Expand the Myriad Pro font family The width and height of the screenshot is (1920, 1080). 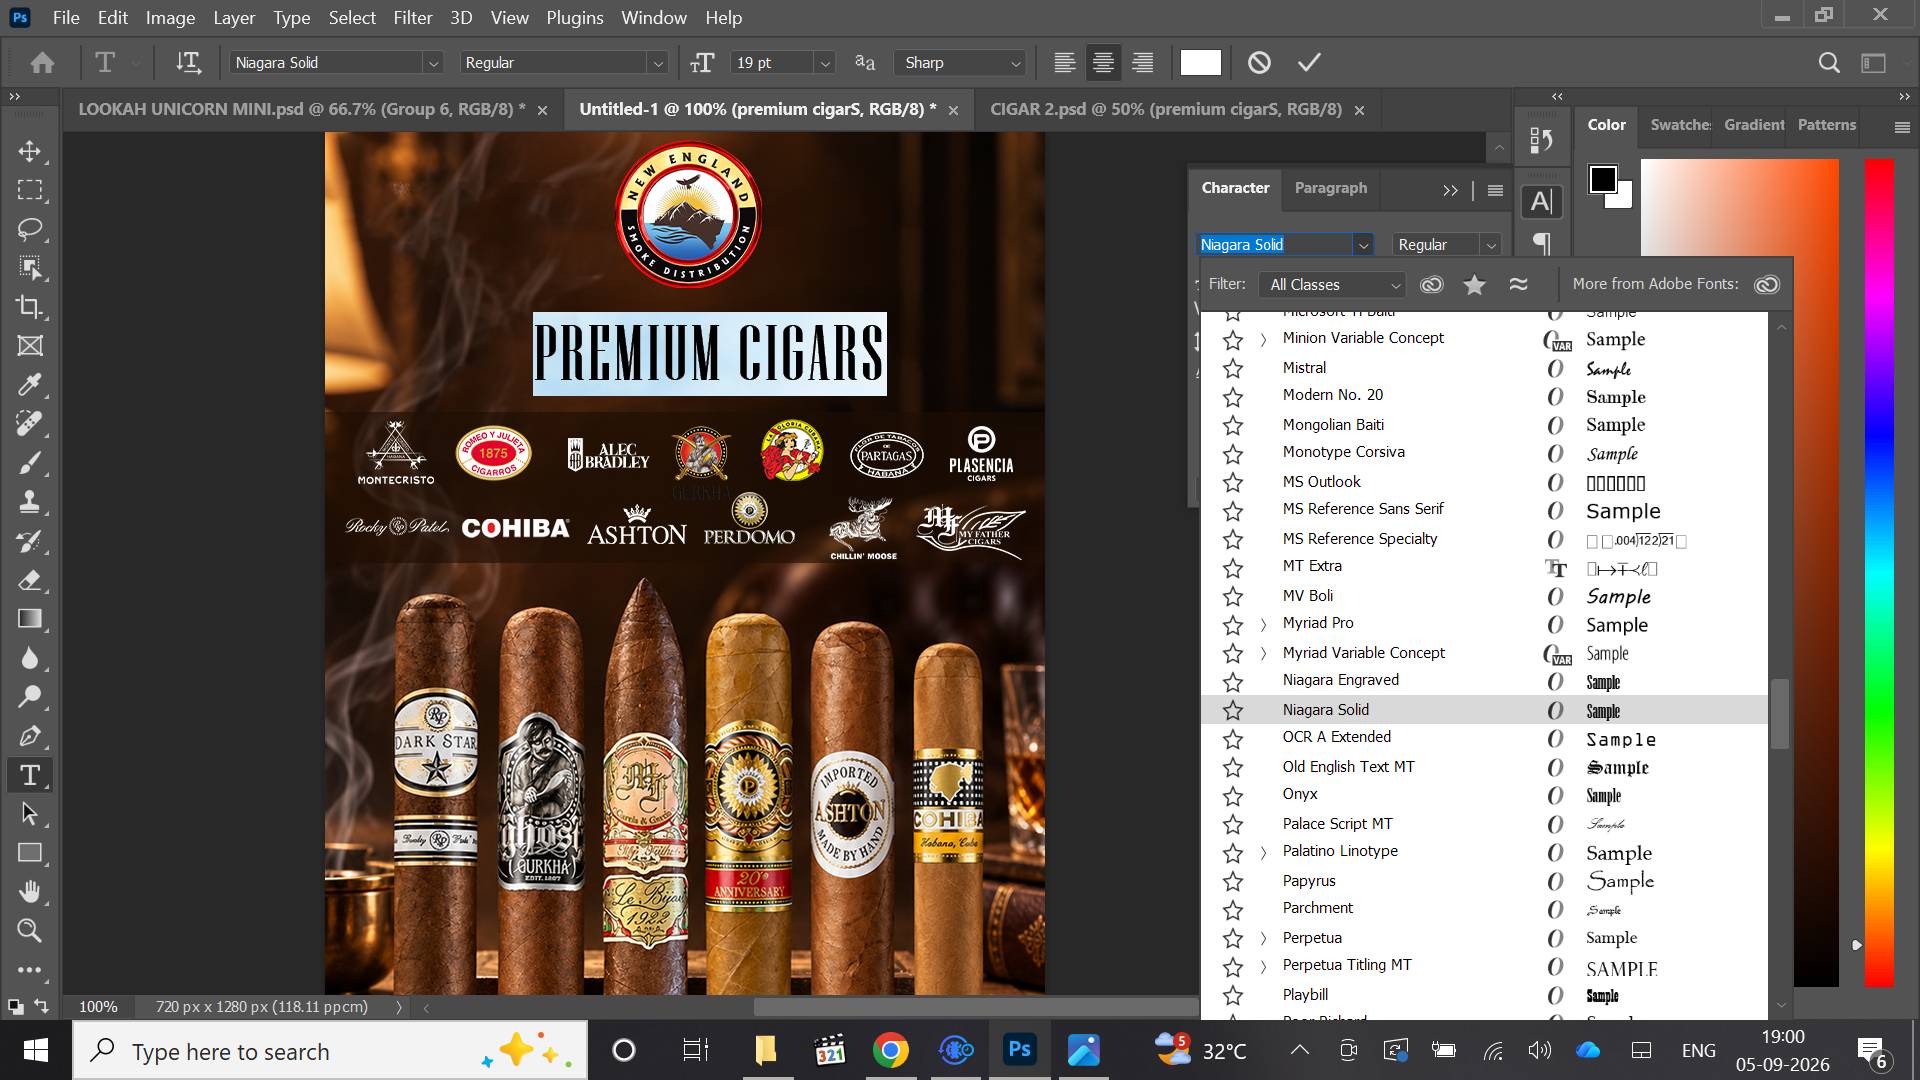click(1263, 624)
